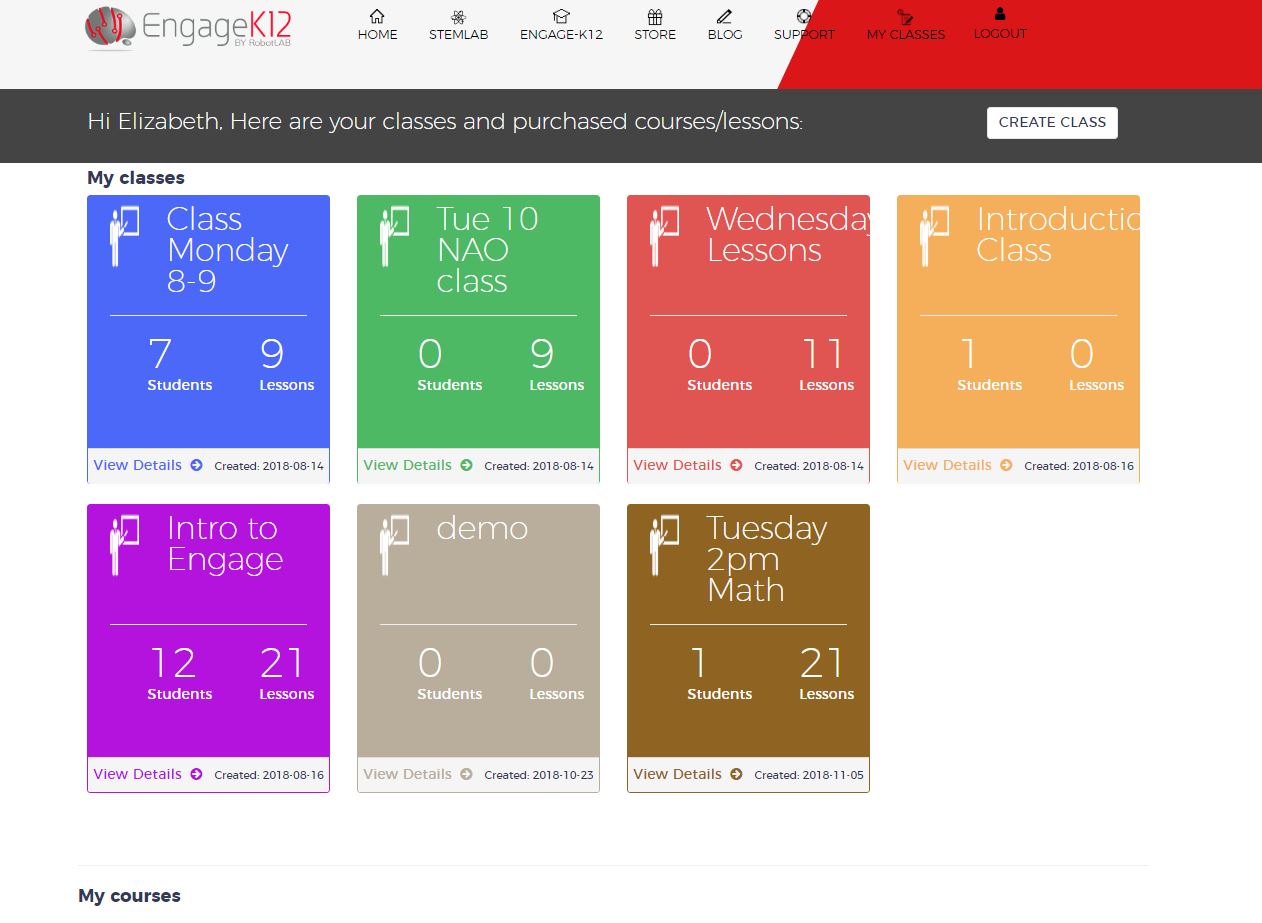Click the Blog pencil icon
This screenshot has height=923, width=1262.
pos(724,16)
